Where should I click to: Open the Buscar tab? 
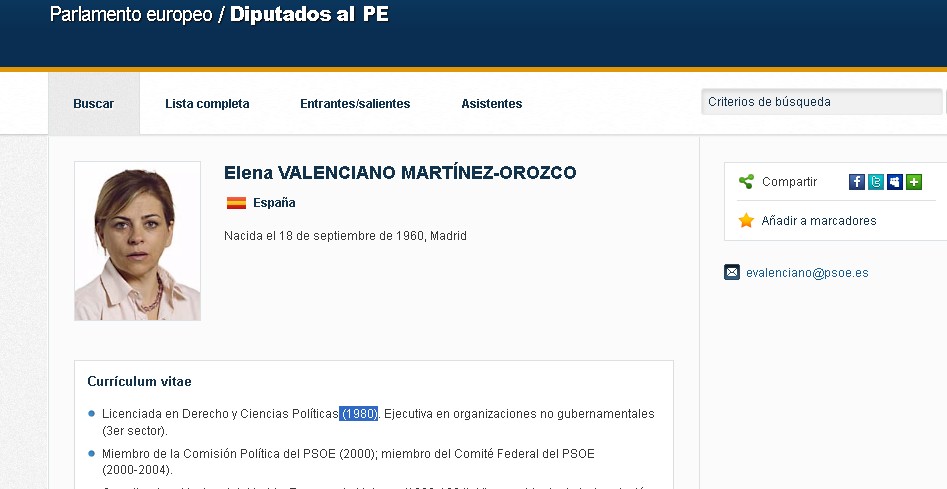pyautogui.click(x=94, y=104)
